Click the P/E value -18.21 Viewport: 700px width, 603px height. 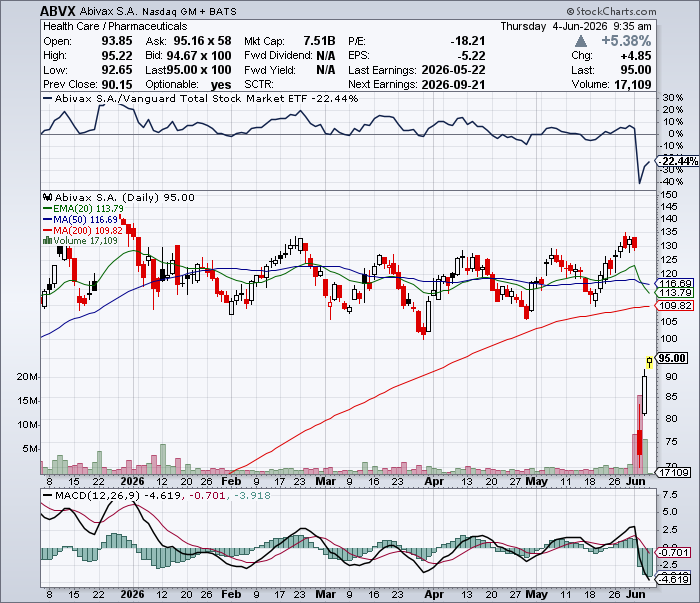point(467,41)
